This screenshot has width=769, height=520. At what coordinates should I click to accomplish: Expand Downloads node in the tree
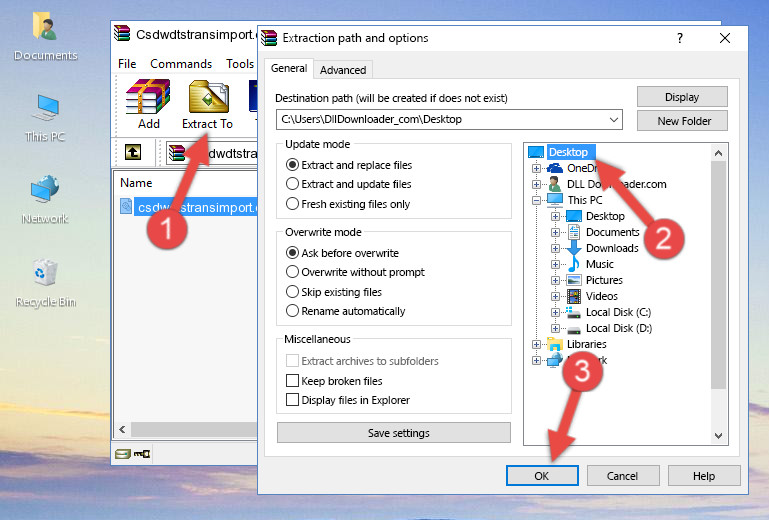(x=555, y=249)
